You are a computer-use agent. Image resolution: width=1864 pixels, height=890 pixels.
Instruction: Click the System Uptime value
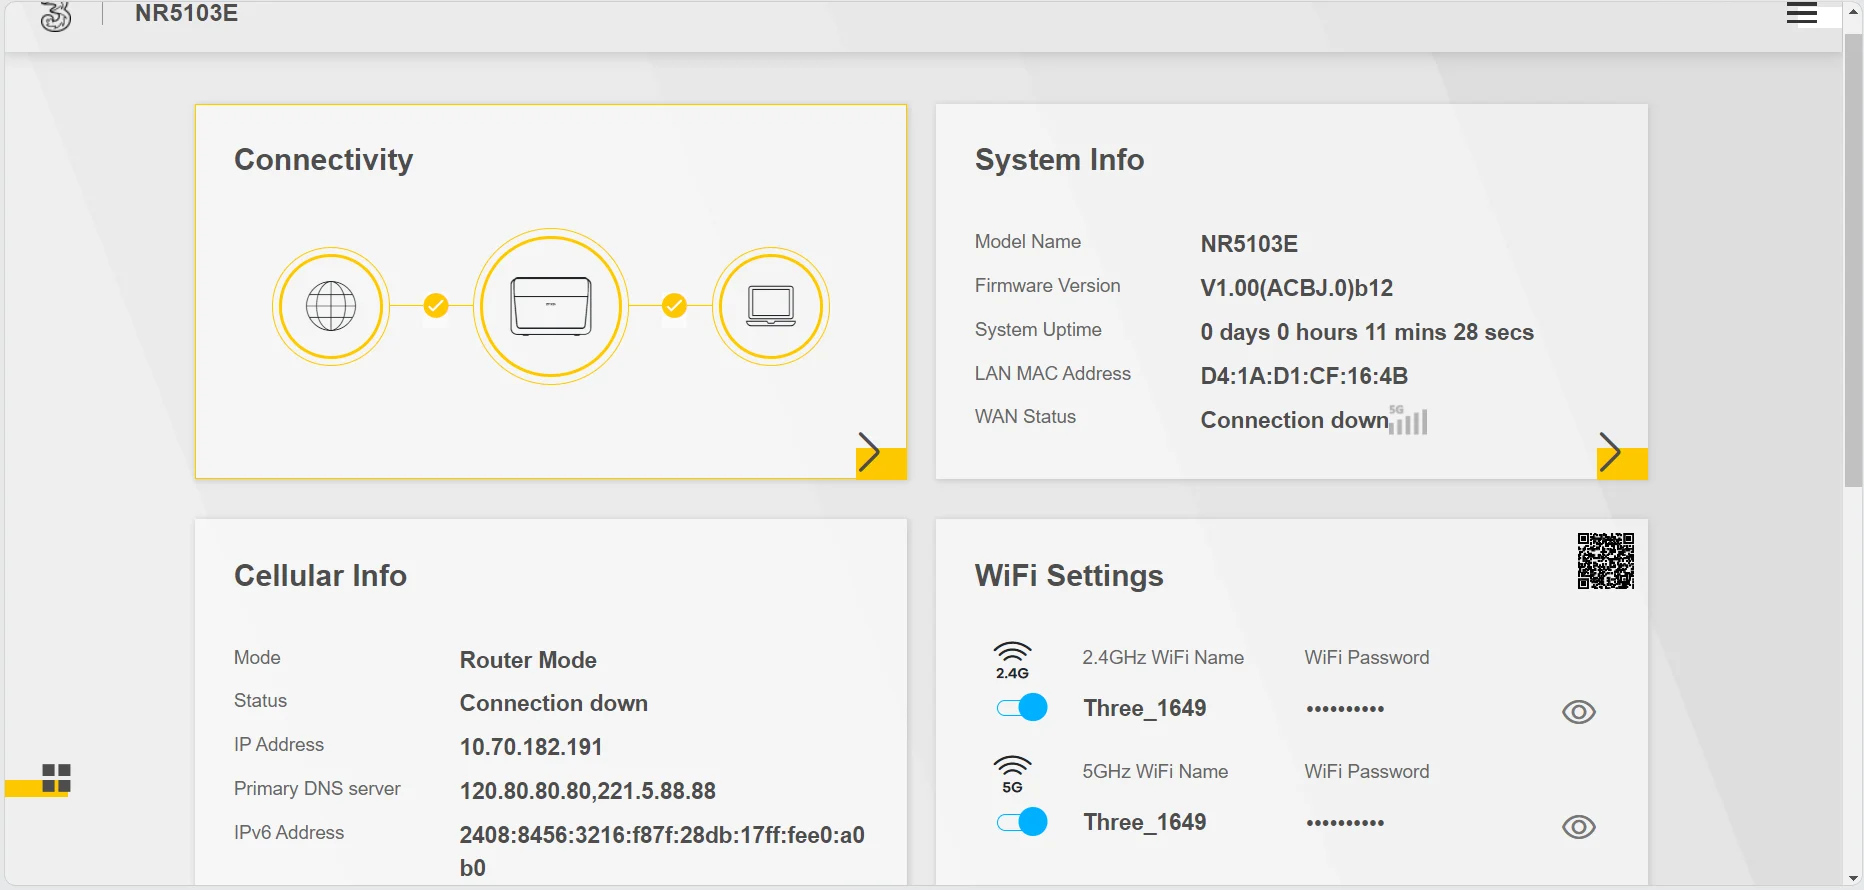(1367, 332)
